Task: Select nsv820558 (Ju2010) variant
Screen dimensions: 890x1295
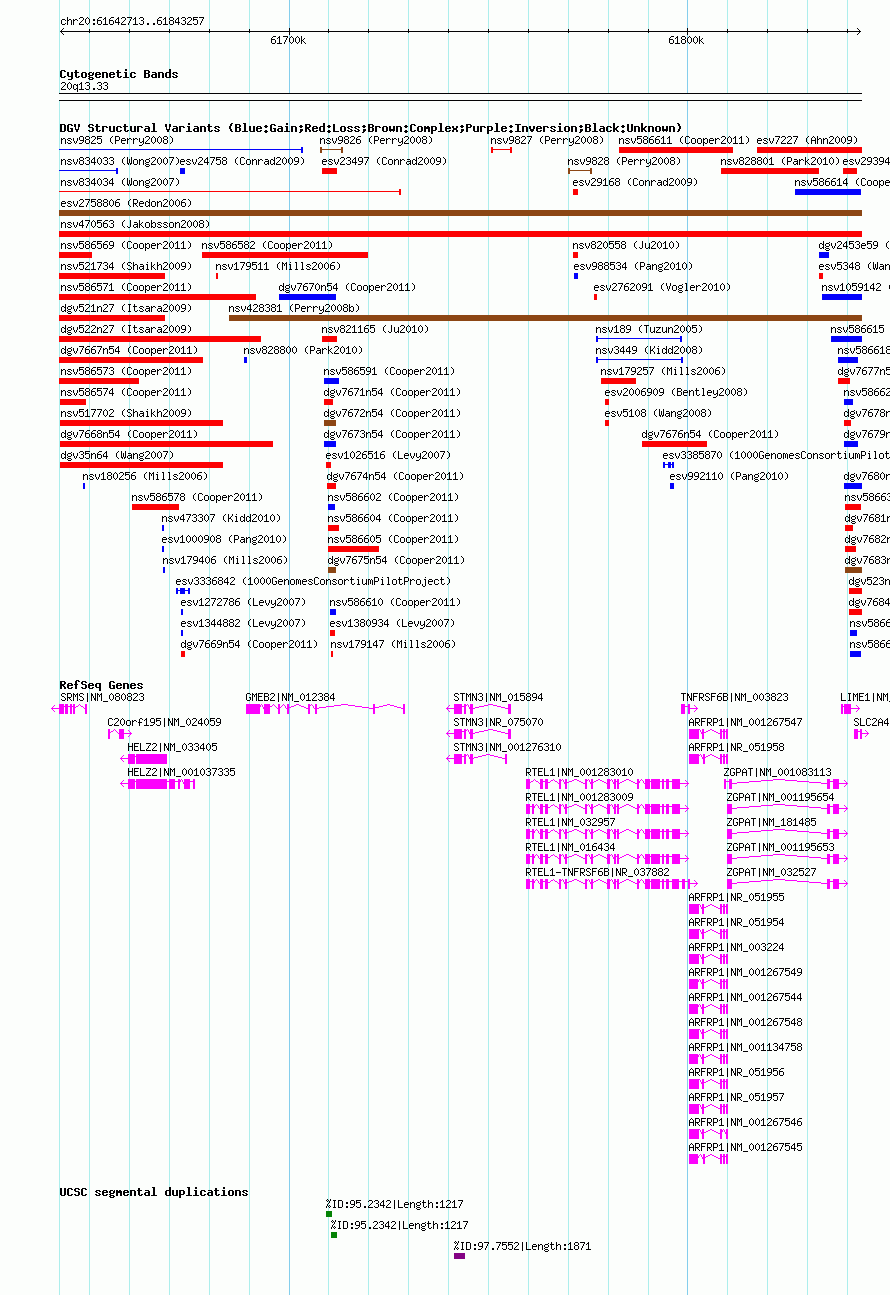Action: [575, 255]
